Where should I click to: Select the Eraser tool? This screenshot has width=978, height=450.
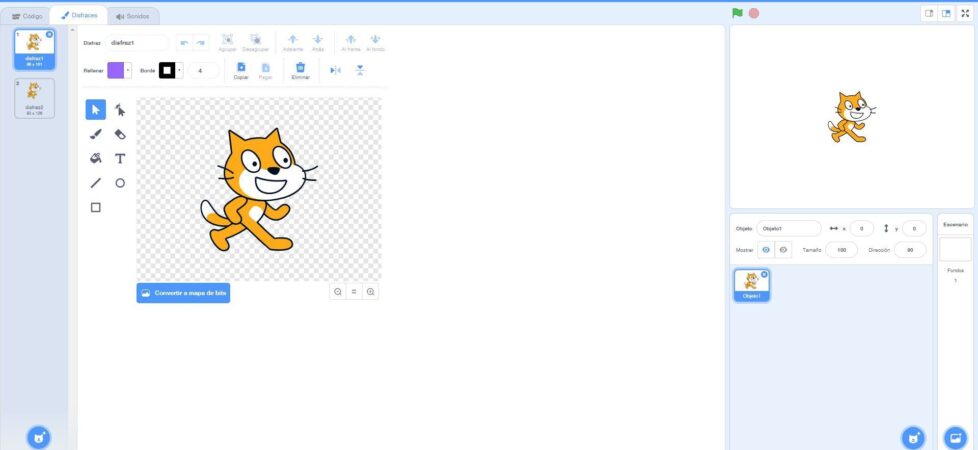coord(120,134)
